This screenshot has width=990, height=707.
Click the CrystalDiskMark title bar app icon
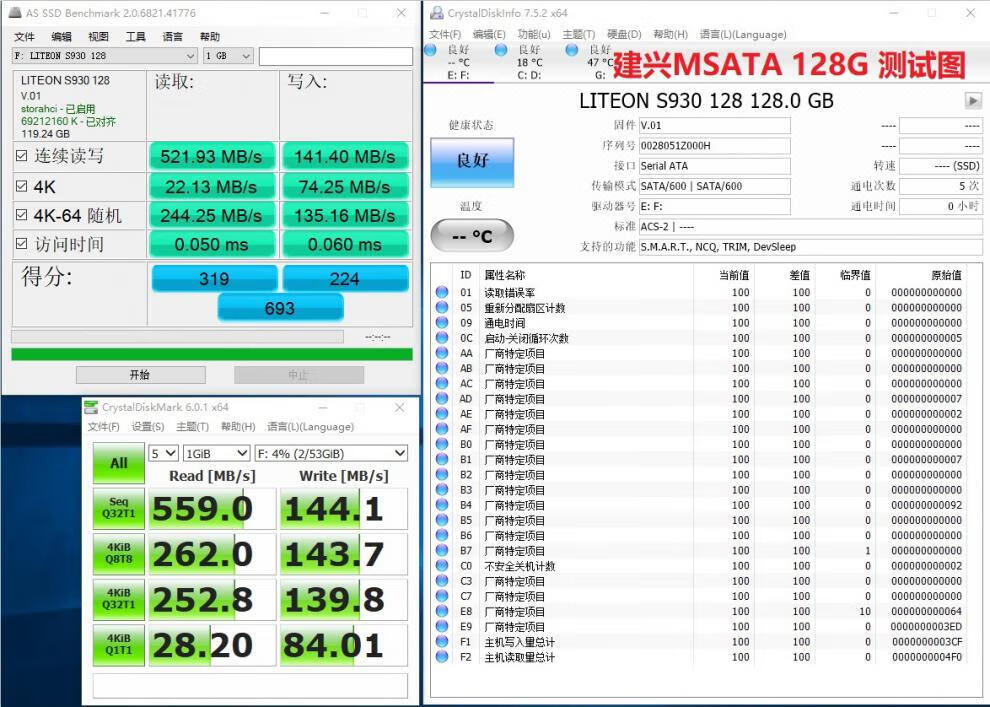[x=91, y=407]
